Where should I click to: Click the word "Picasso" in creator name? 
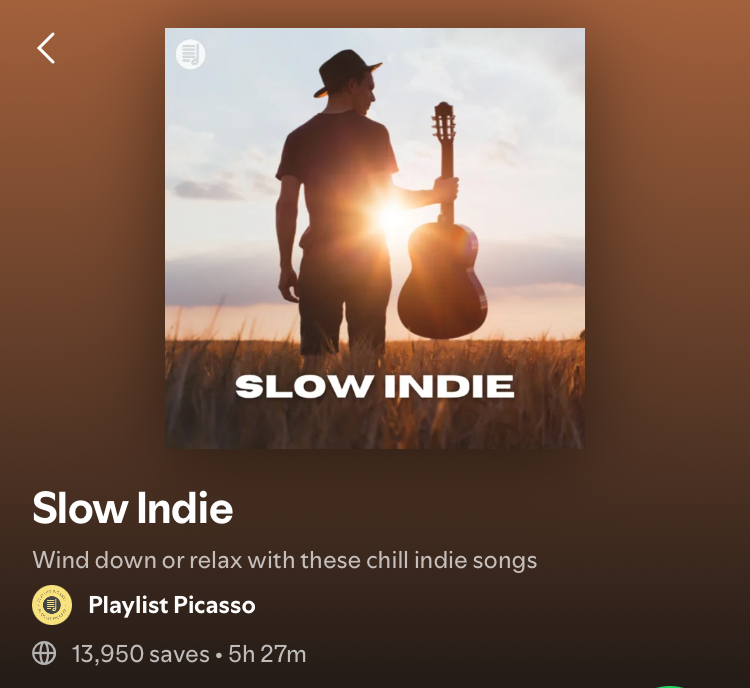coord(214,605)
